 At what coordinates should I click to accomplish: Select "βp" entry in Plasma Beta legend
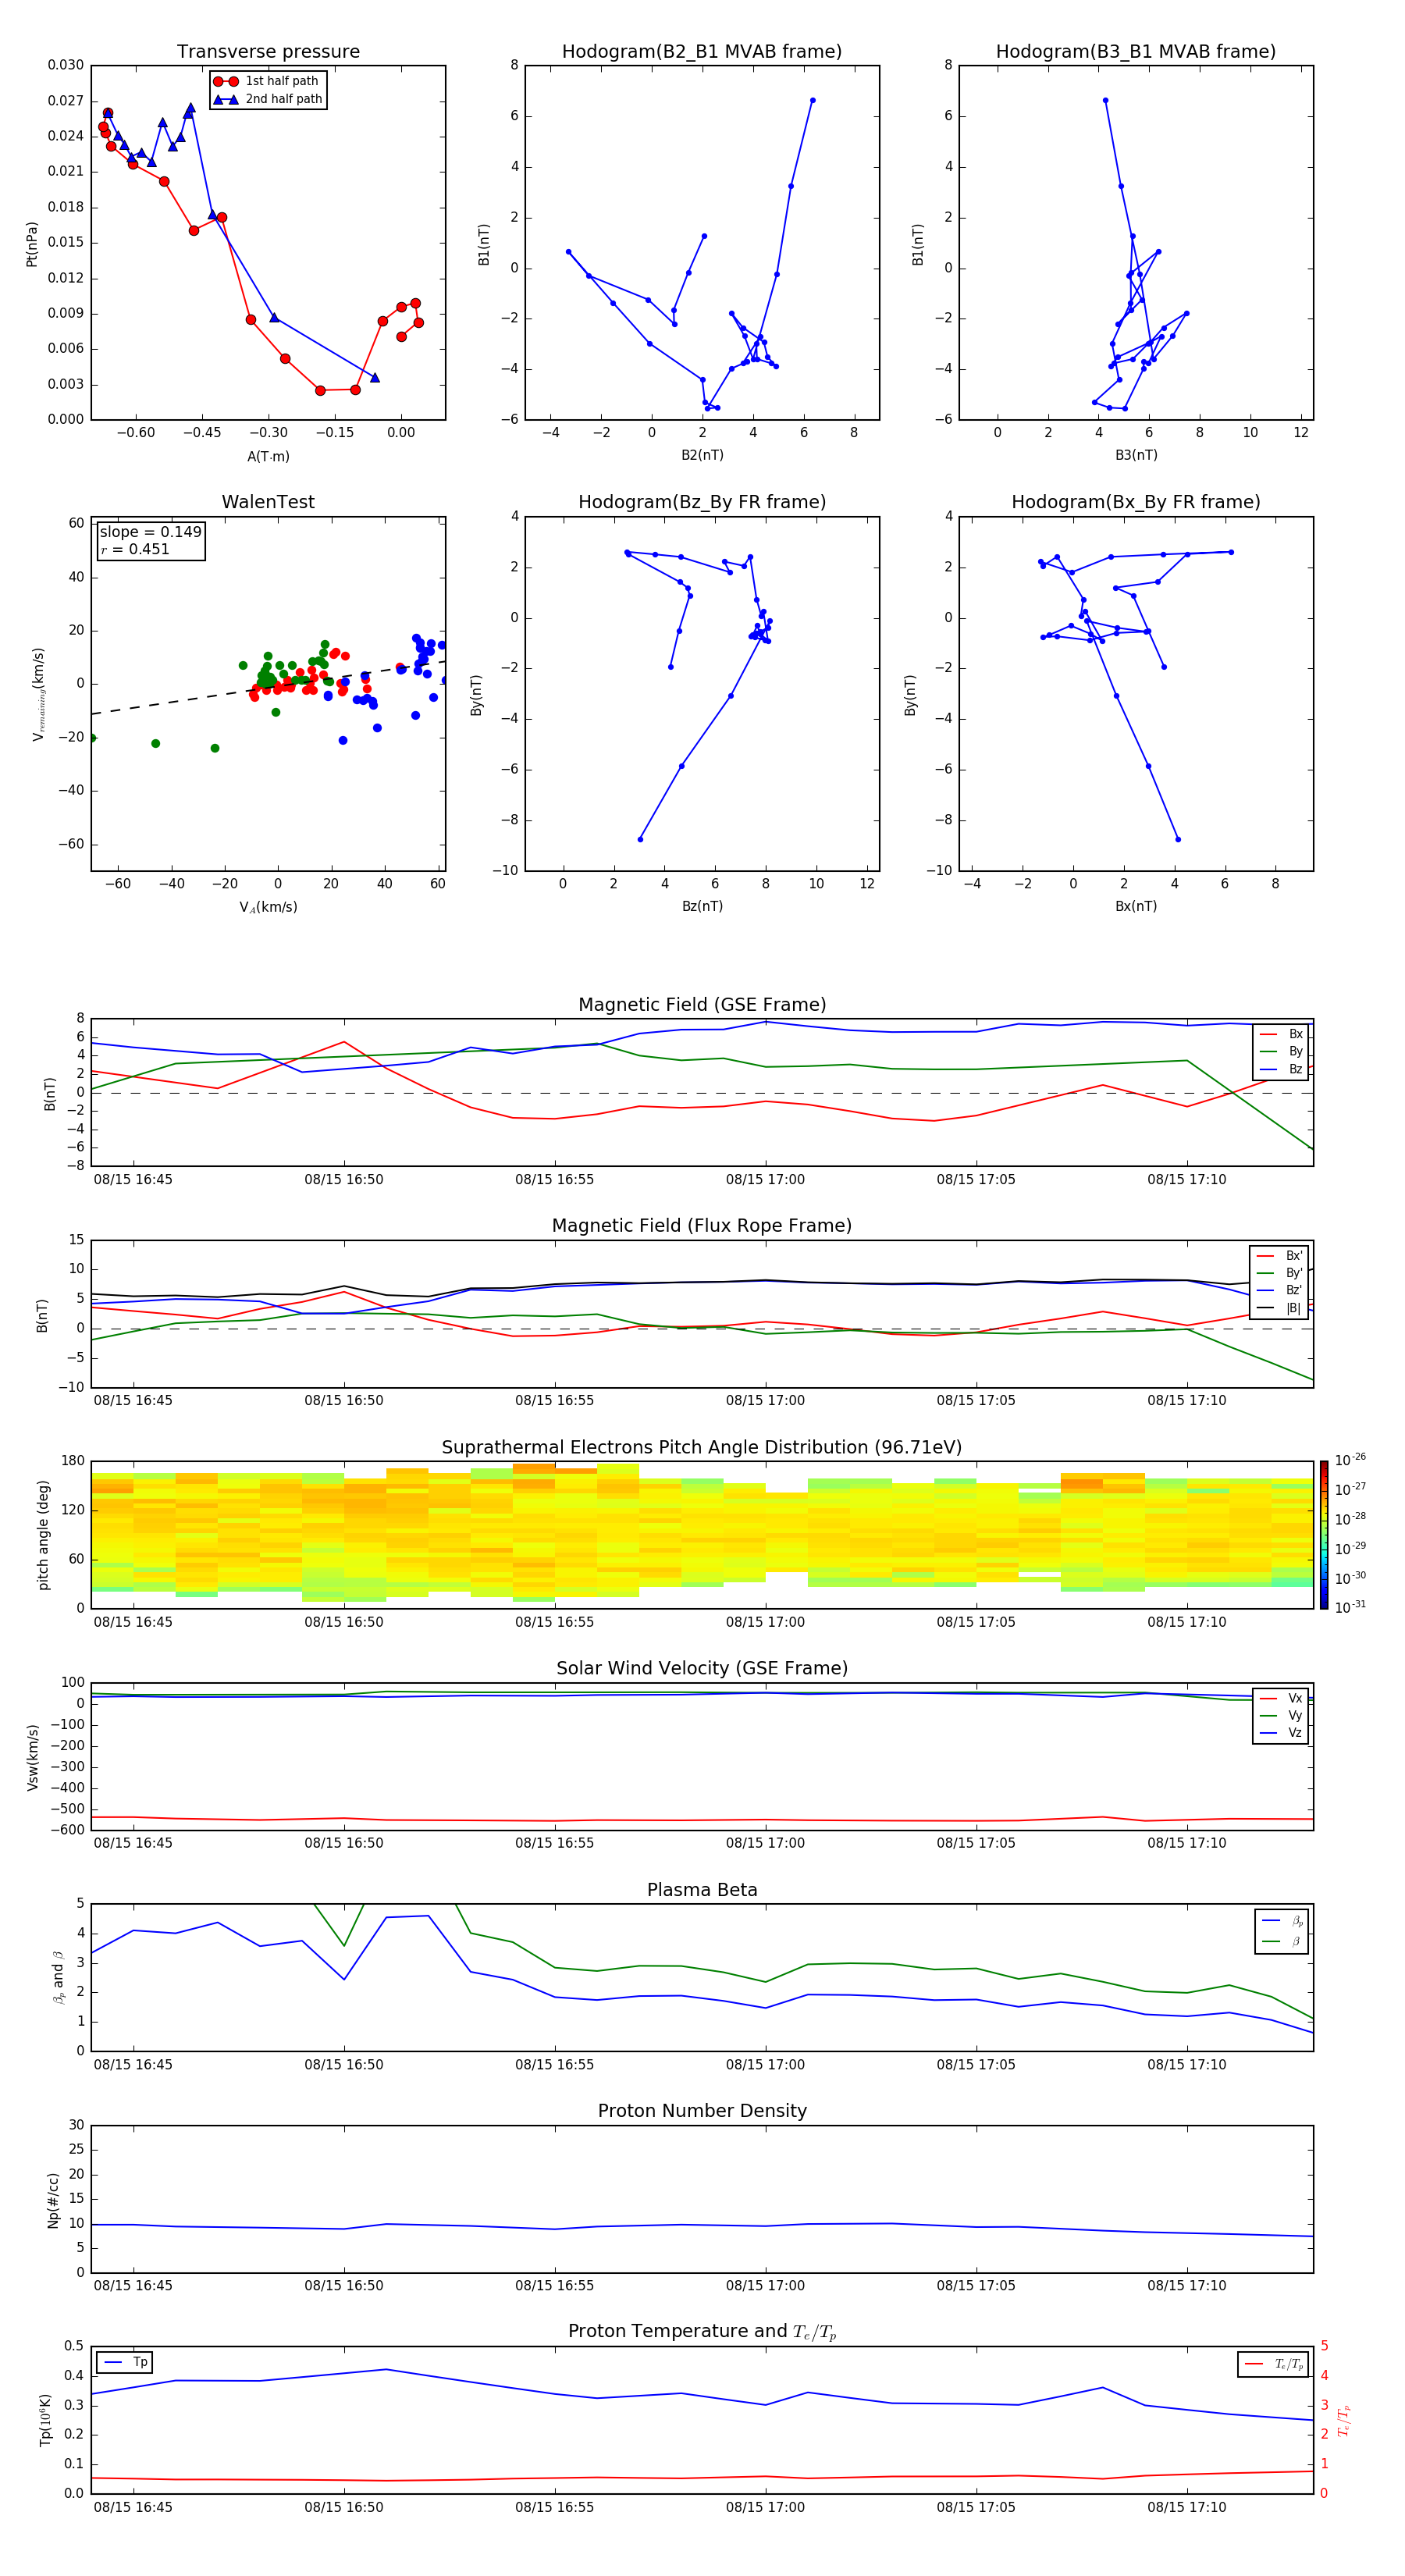[1282, 1921]
